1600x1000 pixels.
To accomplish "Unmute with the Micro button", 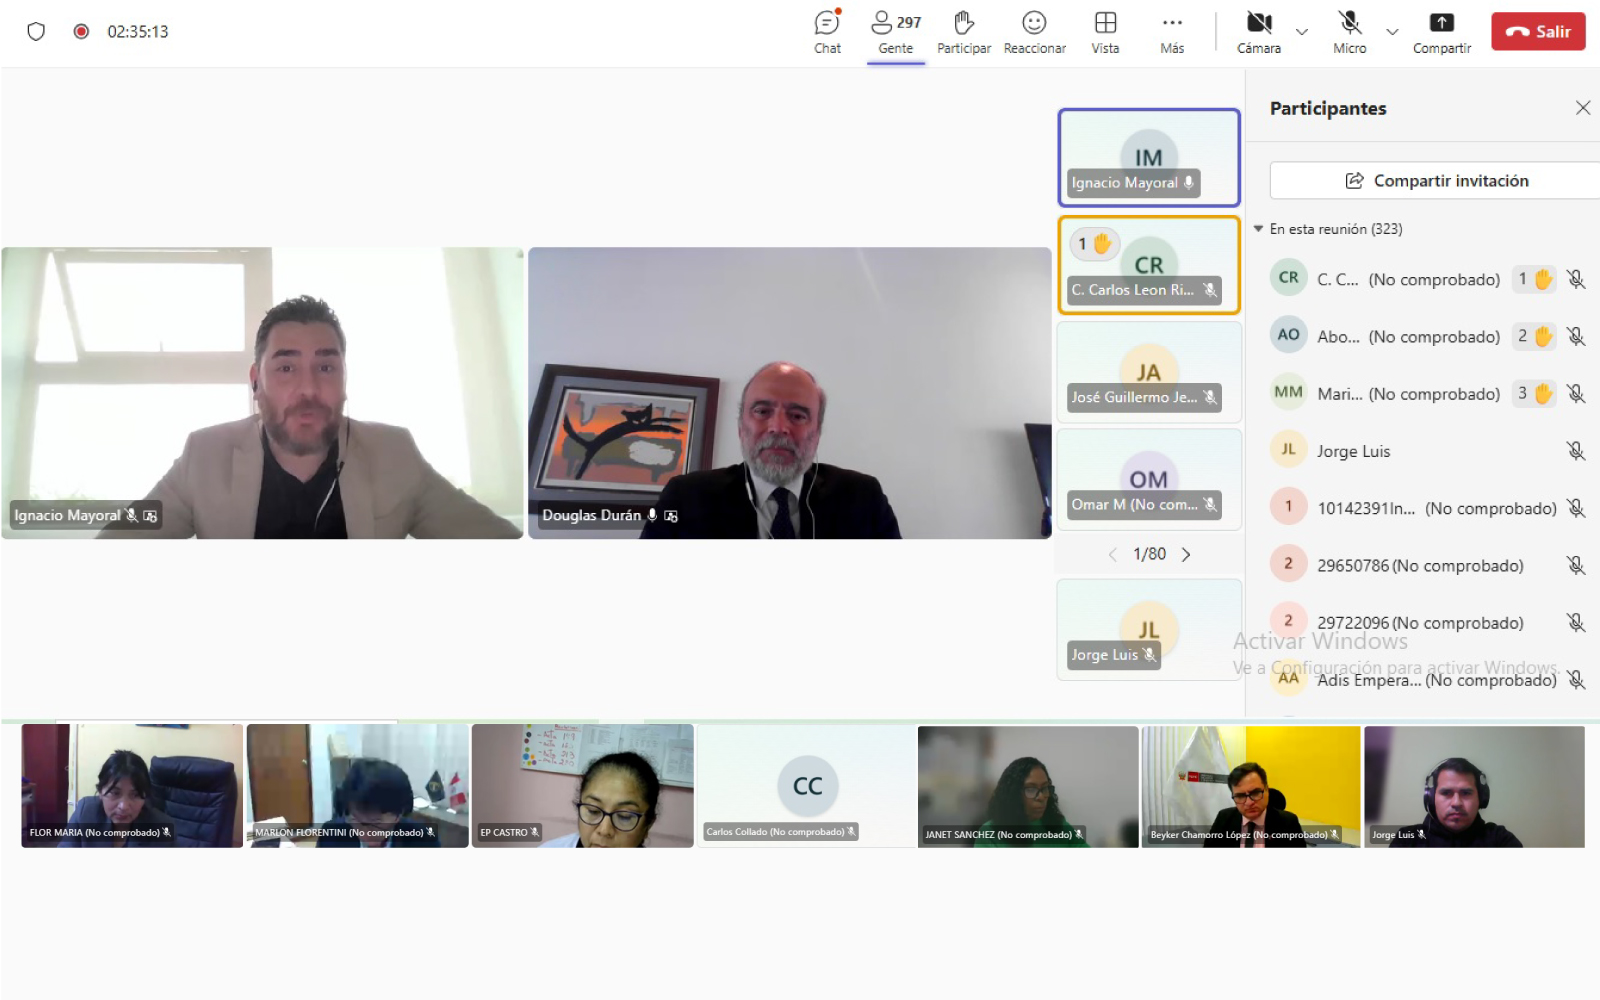I will [1350, 32].
